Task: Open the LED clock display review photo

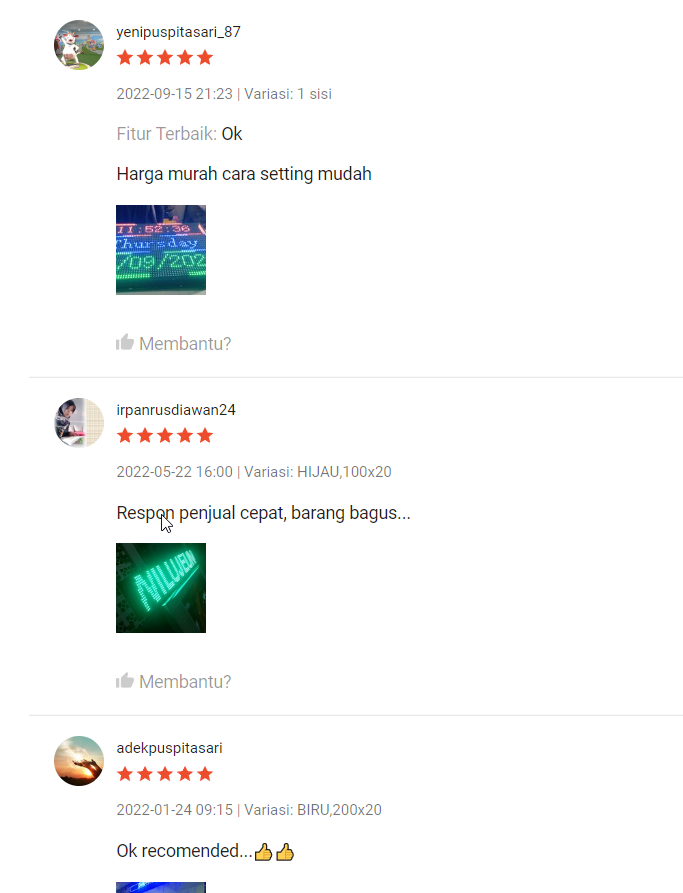Action: pos(161,250)
